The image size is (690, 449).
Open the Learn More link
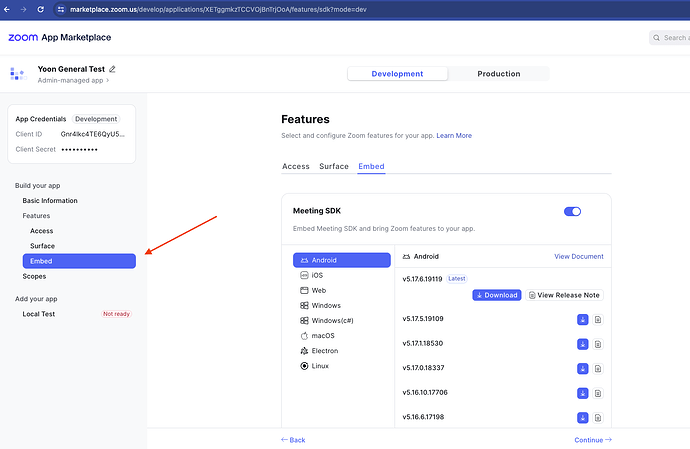coord(454,136)
